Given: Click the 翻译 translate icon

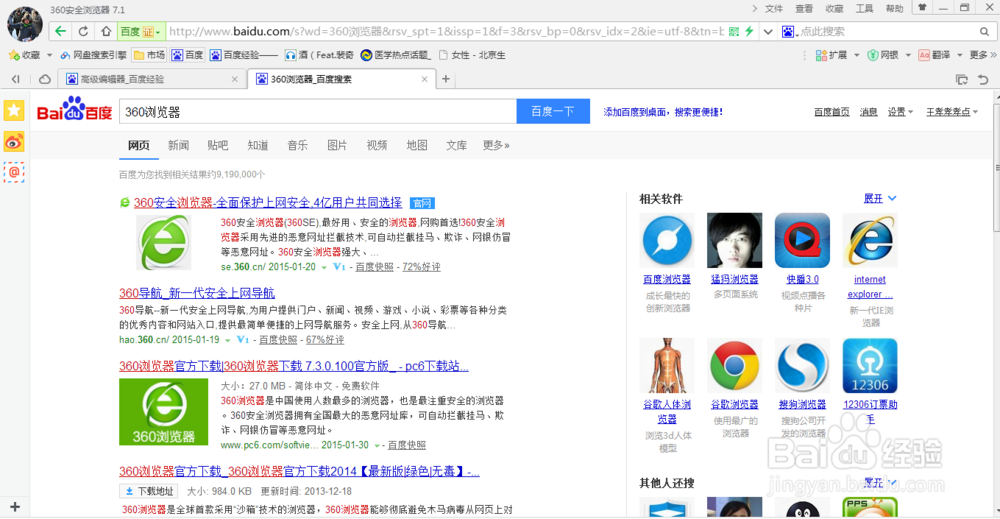Looking at the screenshot, I should click(x=923, y=55).
